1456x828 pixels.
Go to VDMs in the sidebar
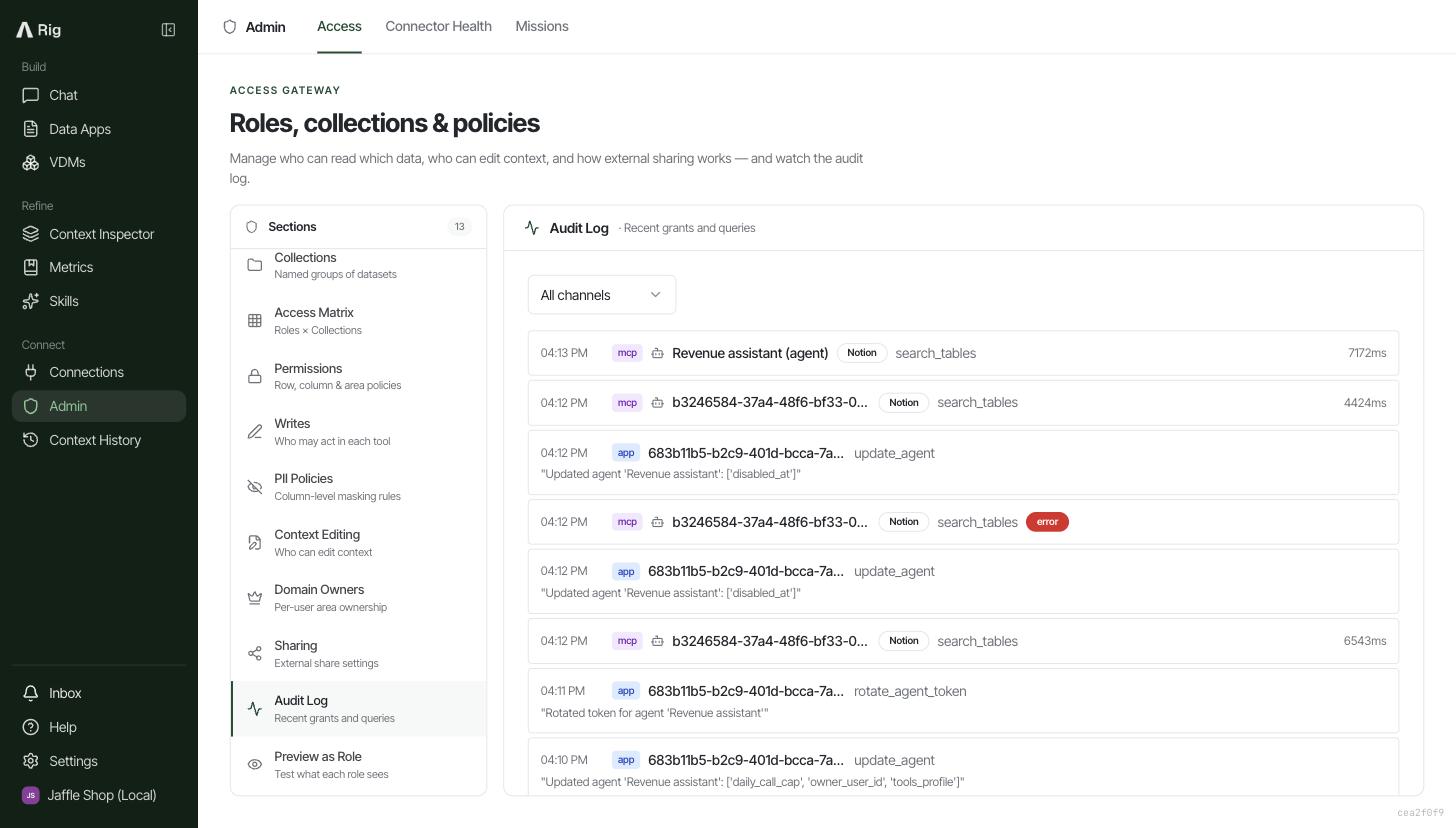(99, 162)
